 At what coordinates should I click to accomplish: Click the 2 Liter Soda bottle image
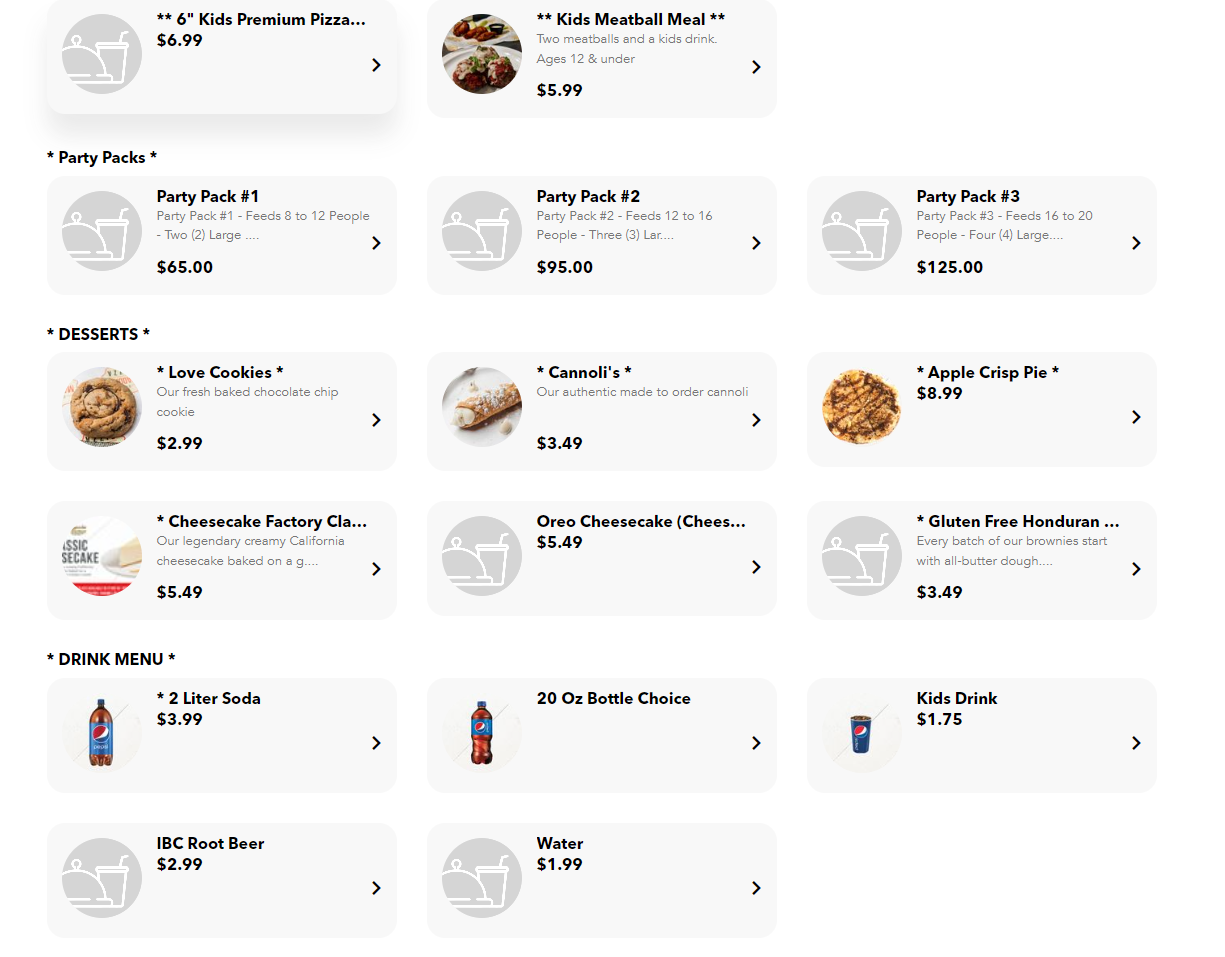[102, 733]
